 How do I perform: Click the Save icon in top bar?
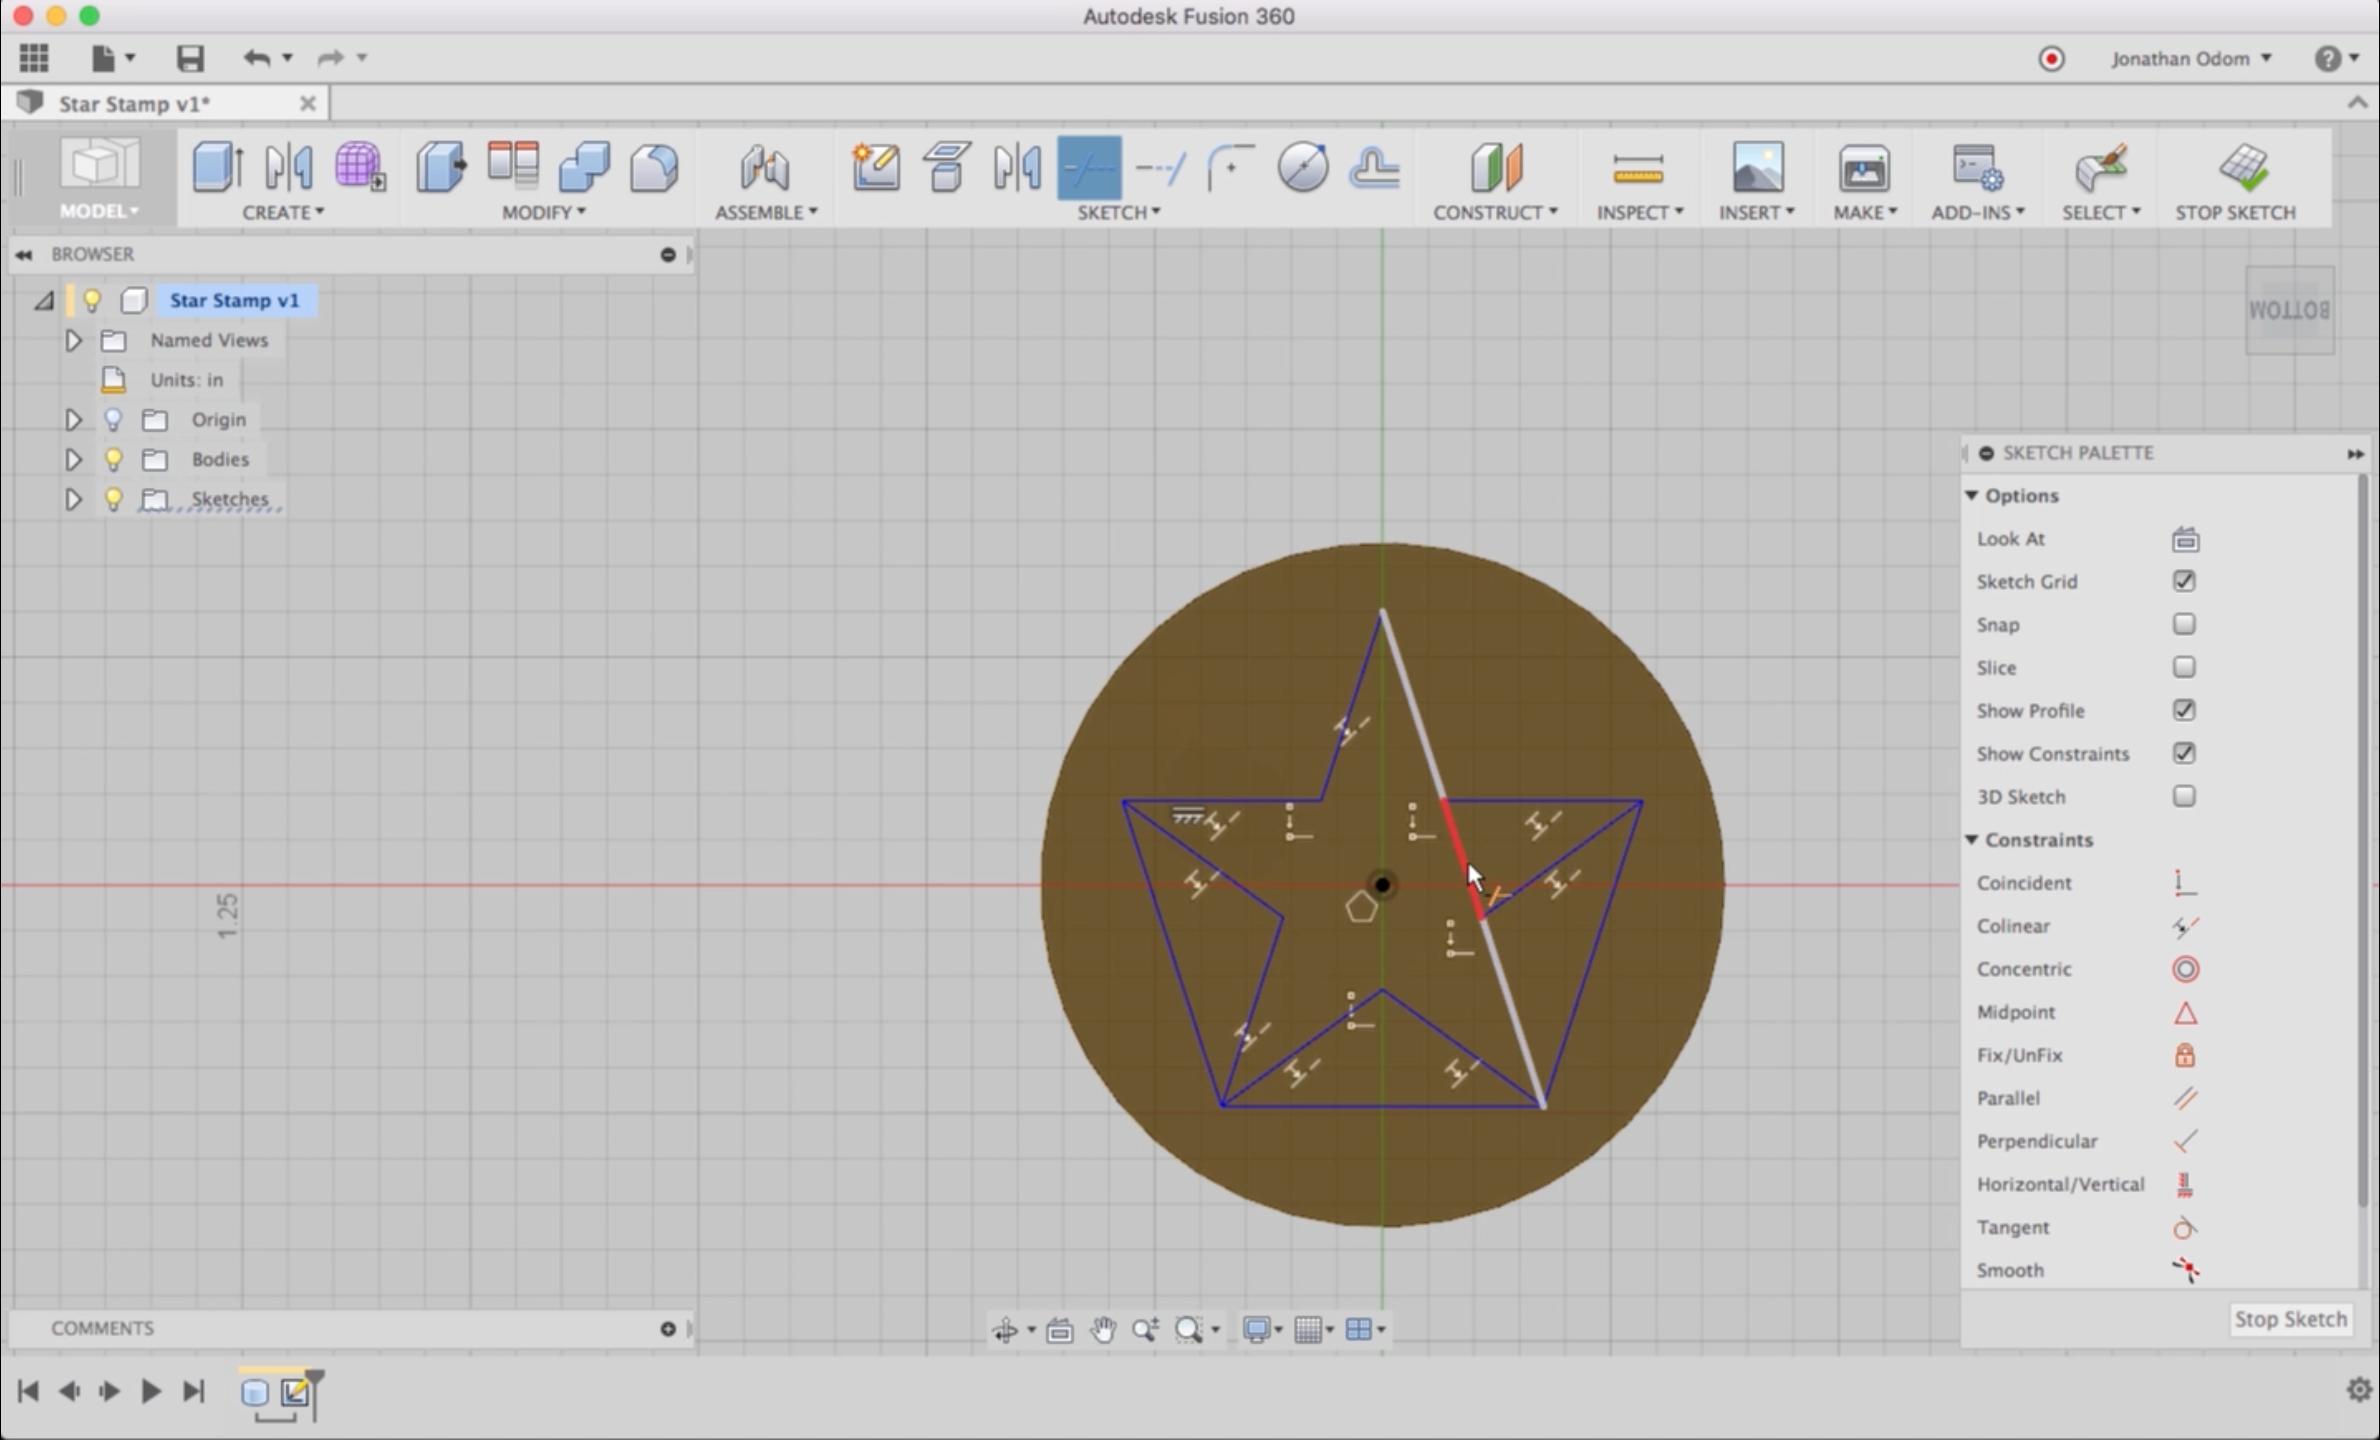(x=190, y=58)
